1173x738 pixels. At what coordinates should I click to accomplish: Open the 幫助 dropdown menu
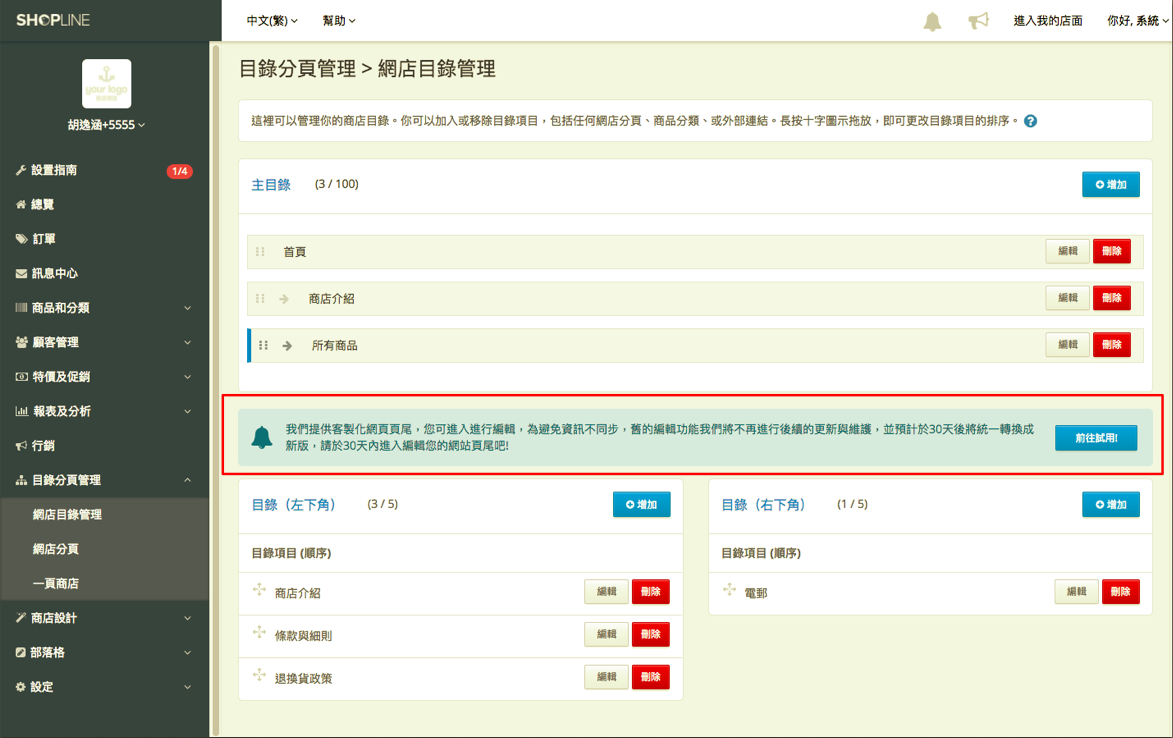[x=339, y=21]
